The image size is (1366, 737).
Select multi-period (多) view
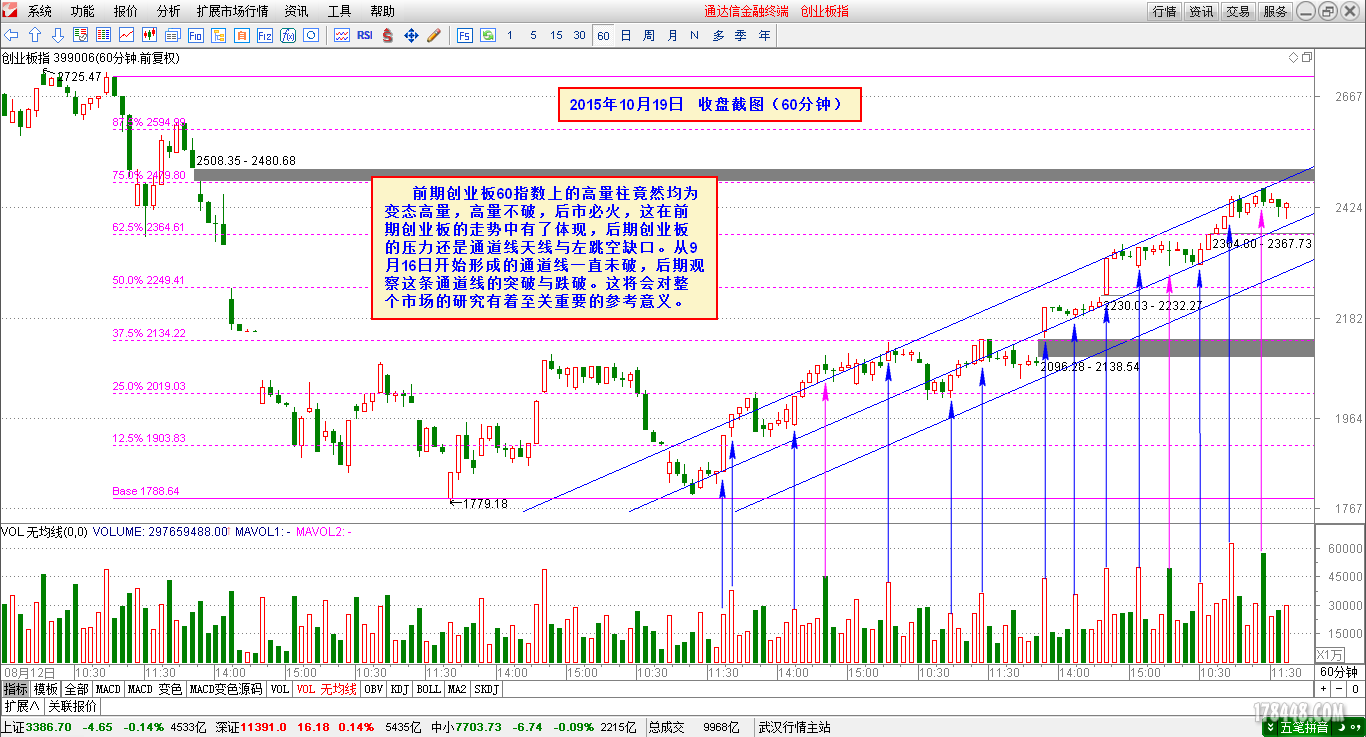pyautogui.click(x=718, y=35)
